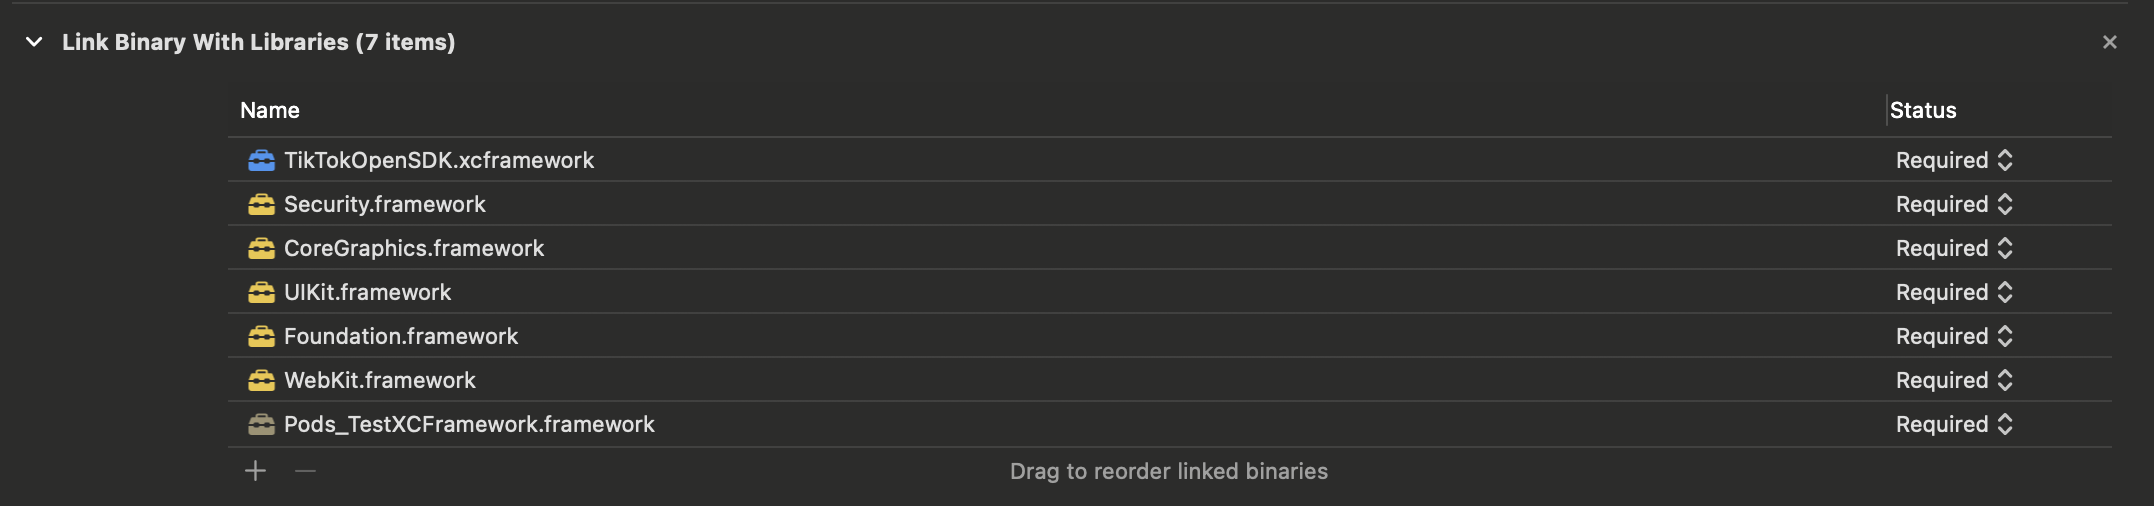This screenshot has width=2154, height=506.
Task: Open Status popup for WebKit.framework
Action: click(x=1954, y=380)
